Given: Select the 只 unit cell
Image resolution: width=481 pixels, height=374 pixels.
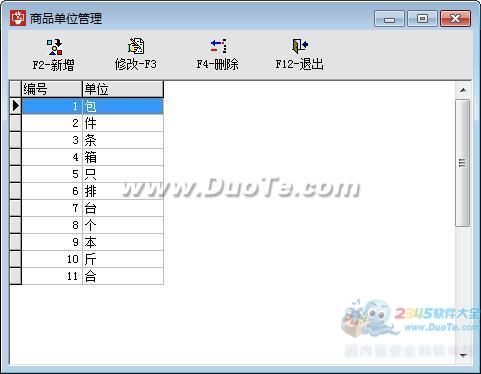Looking at the screenshot, I should [123, 174].
